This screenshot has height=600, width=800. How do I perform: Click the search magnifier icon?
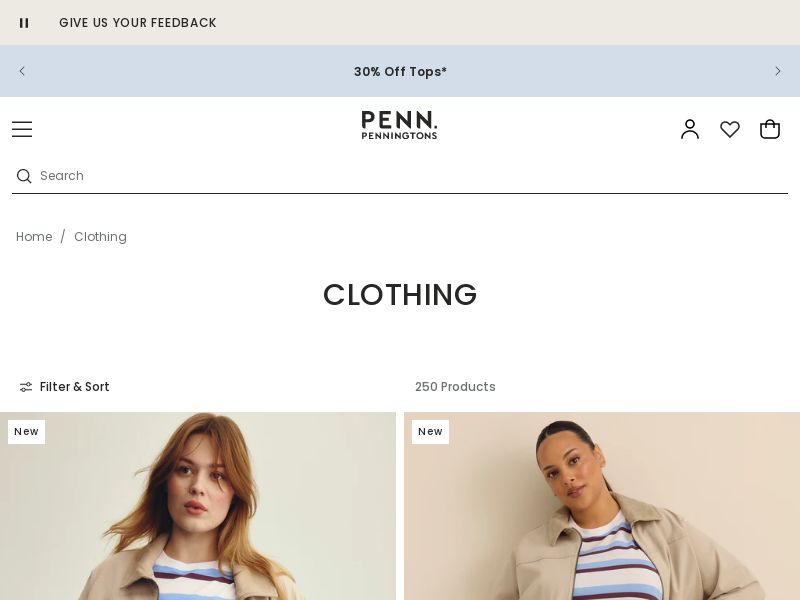tap(24, 176)
